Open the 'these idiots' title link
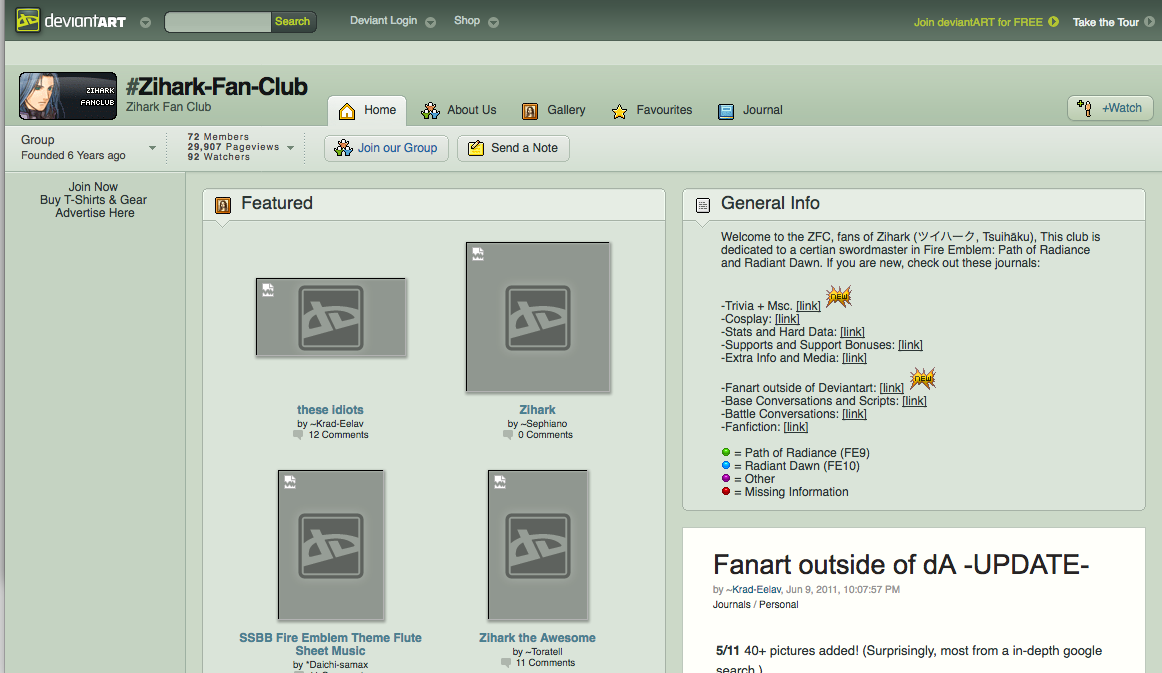 (x=331, y=410)
